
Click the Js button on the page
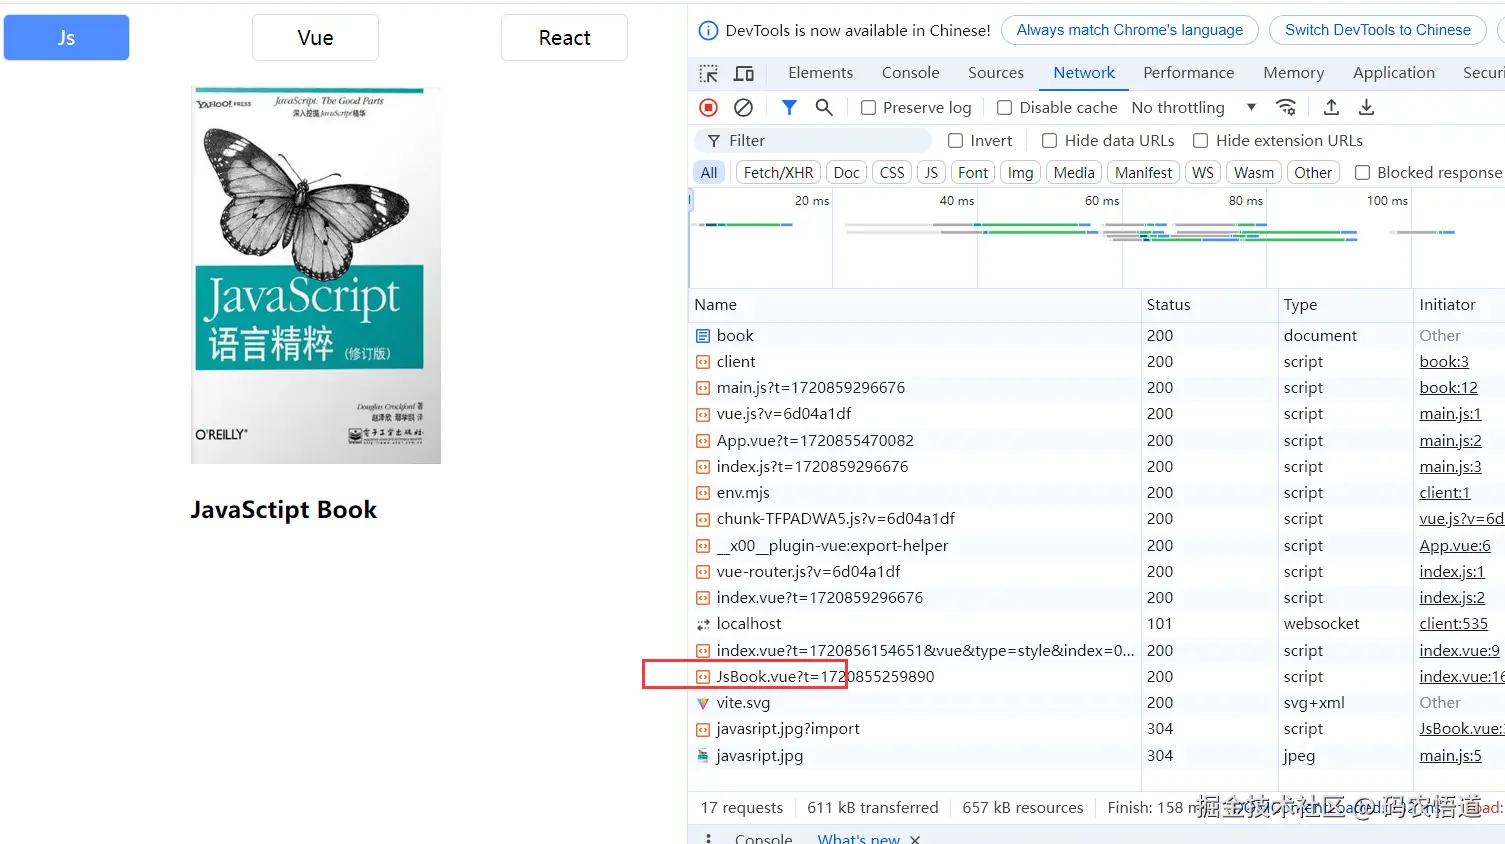point(66,37)
